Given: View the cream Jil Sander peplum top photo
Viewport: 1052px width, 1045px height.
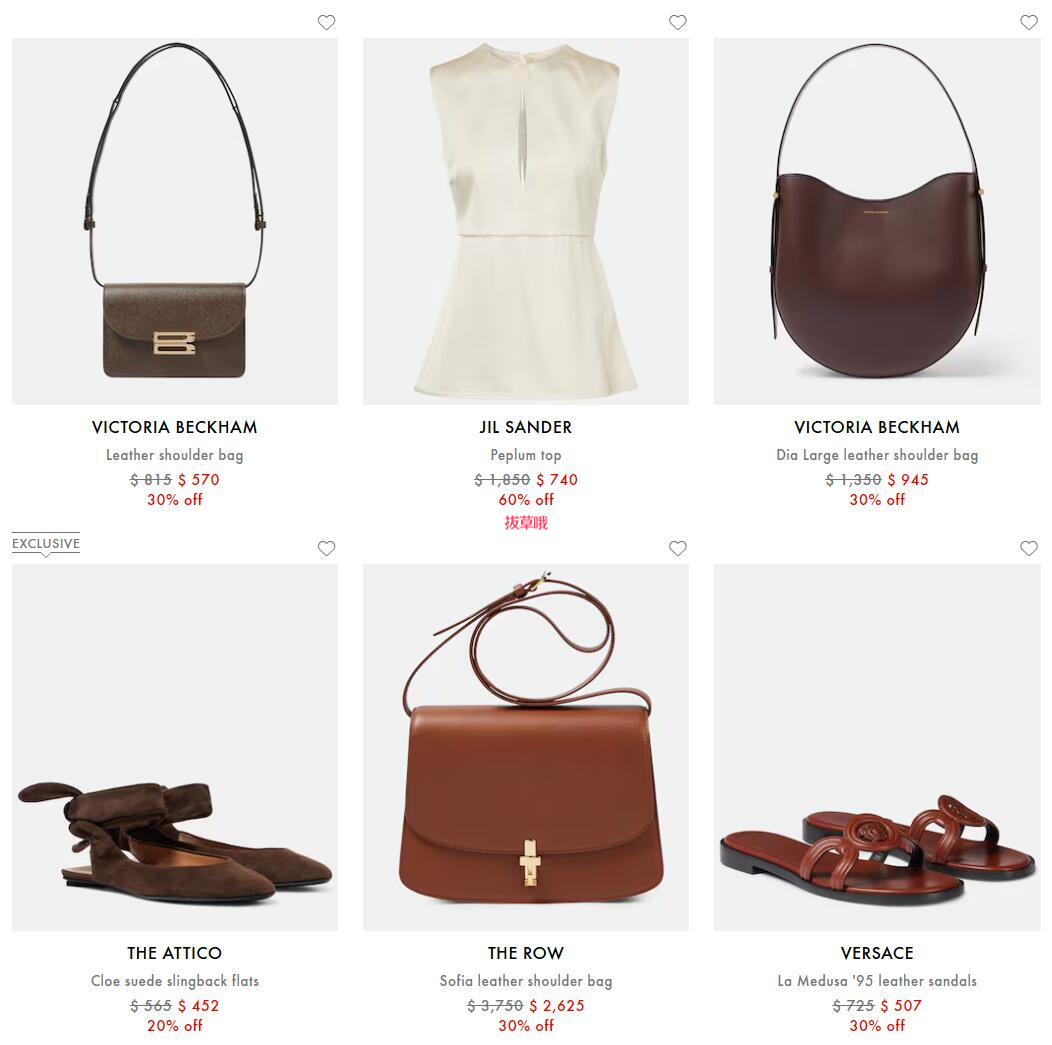Looking at the screenshot, I should point(525,221).
